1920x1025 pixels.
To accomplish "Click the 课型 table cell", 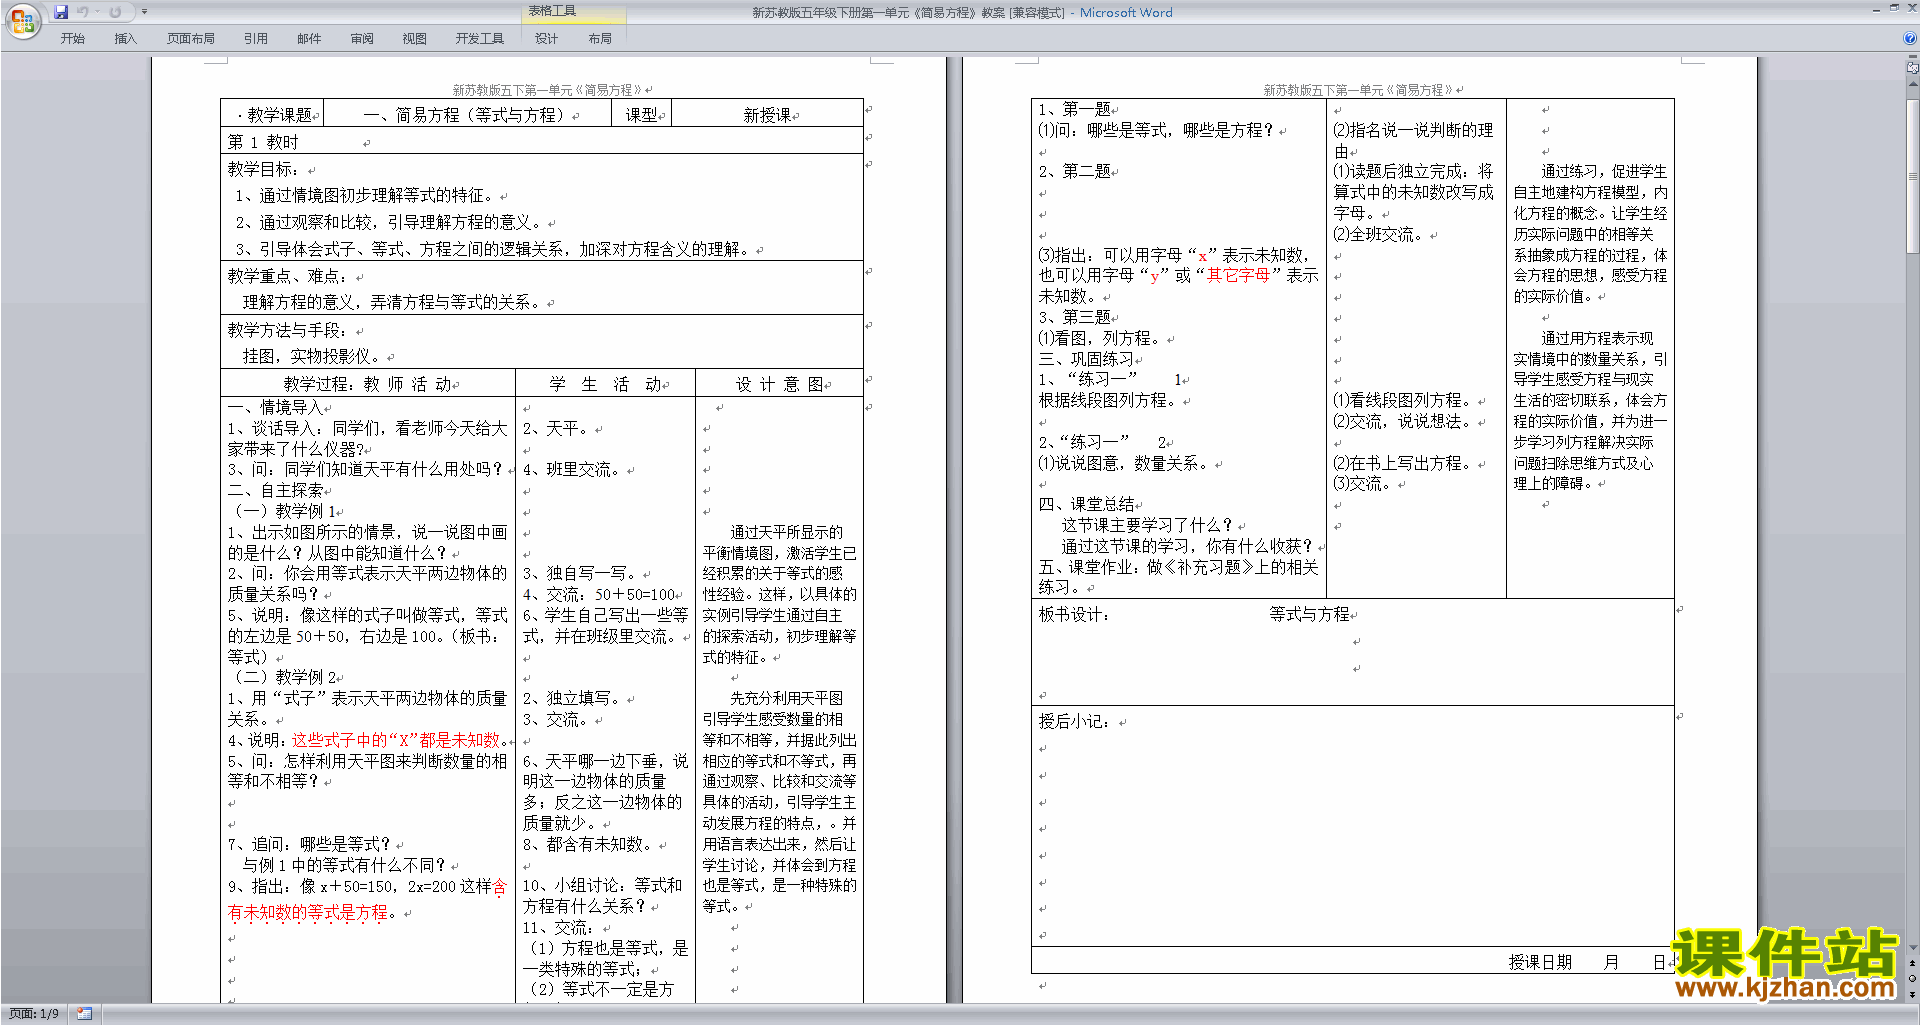I will click(641, 114).
